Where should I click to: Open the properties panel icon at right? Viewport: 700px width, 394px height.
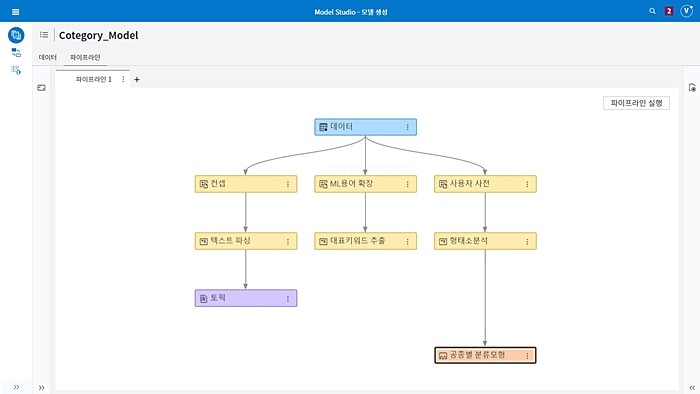[x=692, y=88]
